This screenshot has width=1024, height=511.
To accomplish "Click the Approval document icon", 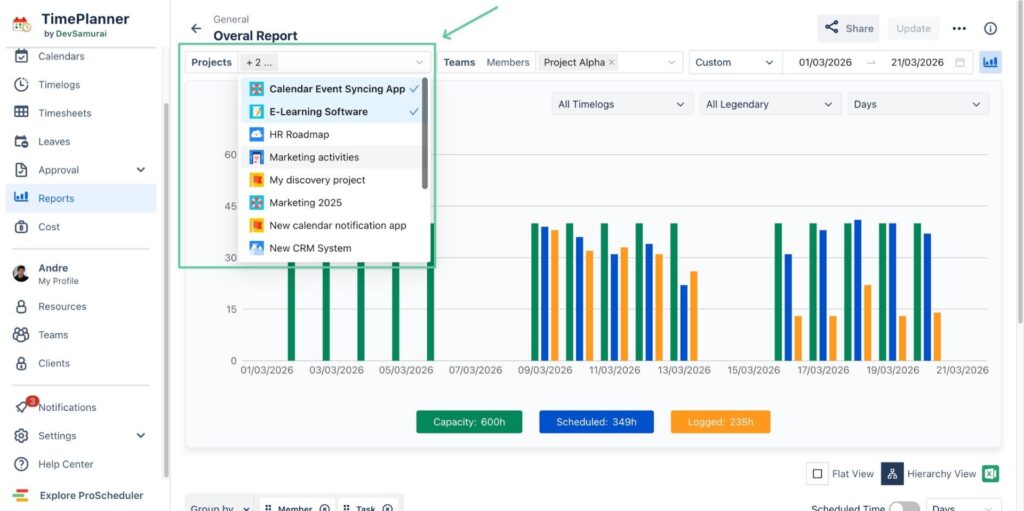I will pos(21,170).
